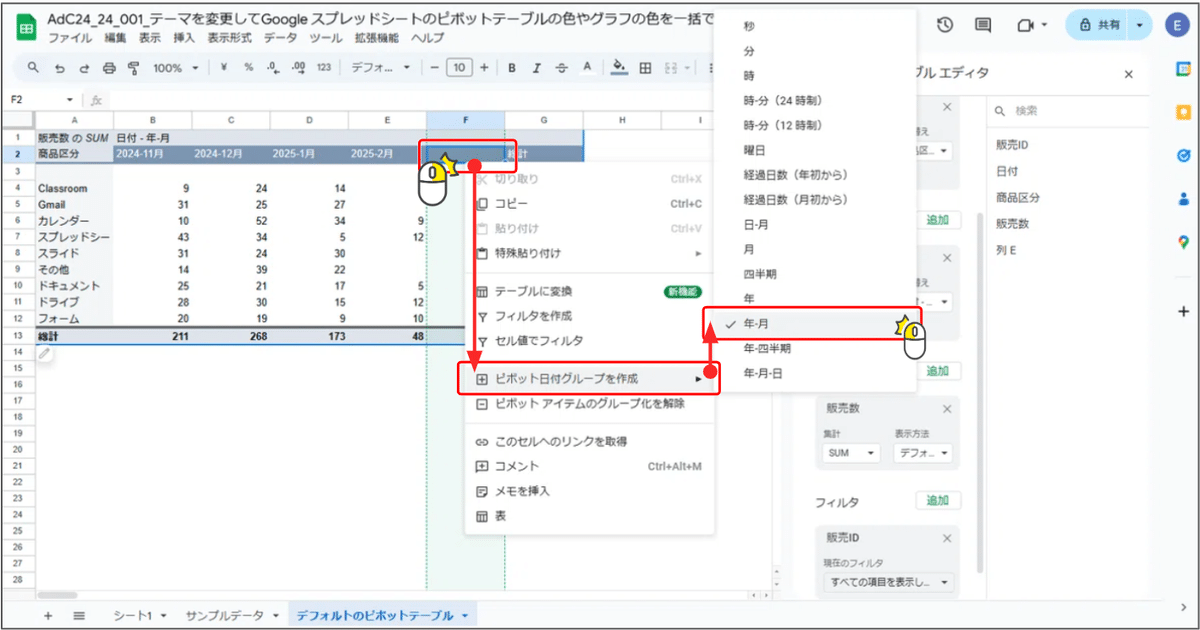
Task: Open Google Calendar side panel icon
Action: click(x=1183, y=70)
